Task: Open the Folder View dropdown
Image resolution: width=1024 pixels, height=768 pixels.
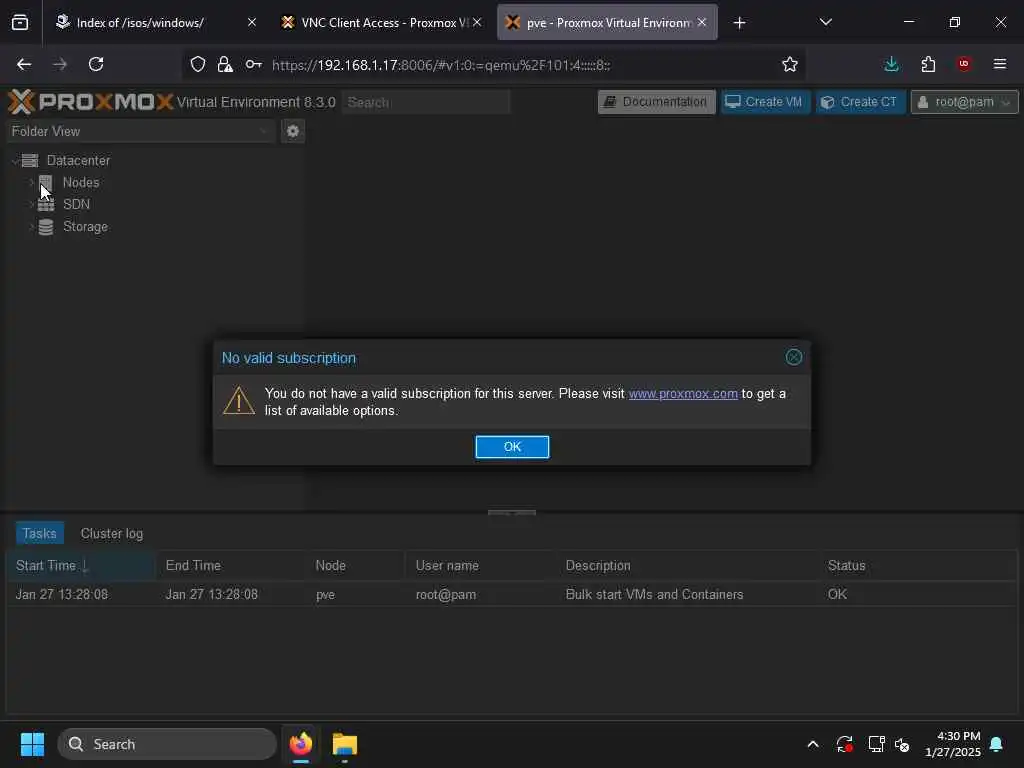Action: point(140,131)
